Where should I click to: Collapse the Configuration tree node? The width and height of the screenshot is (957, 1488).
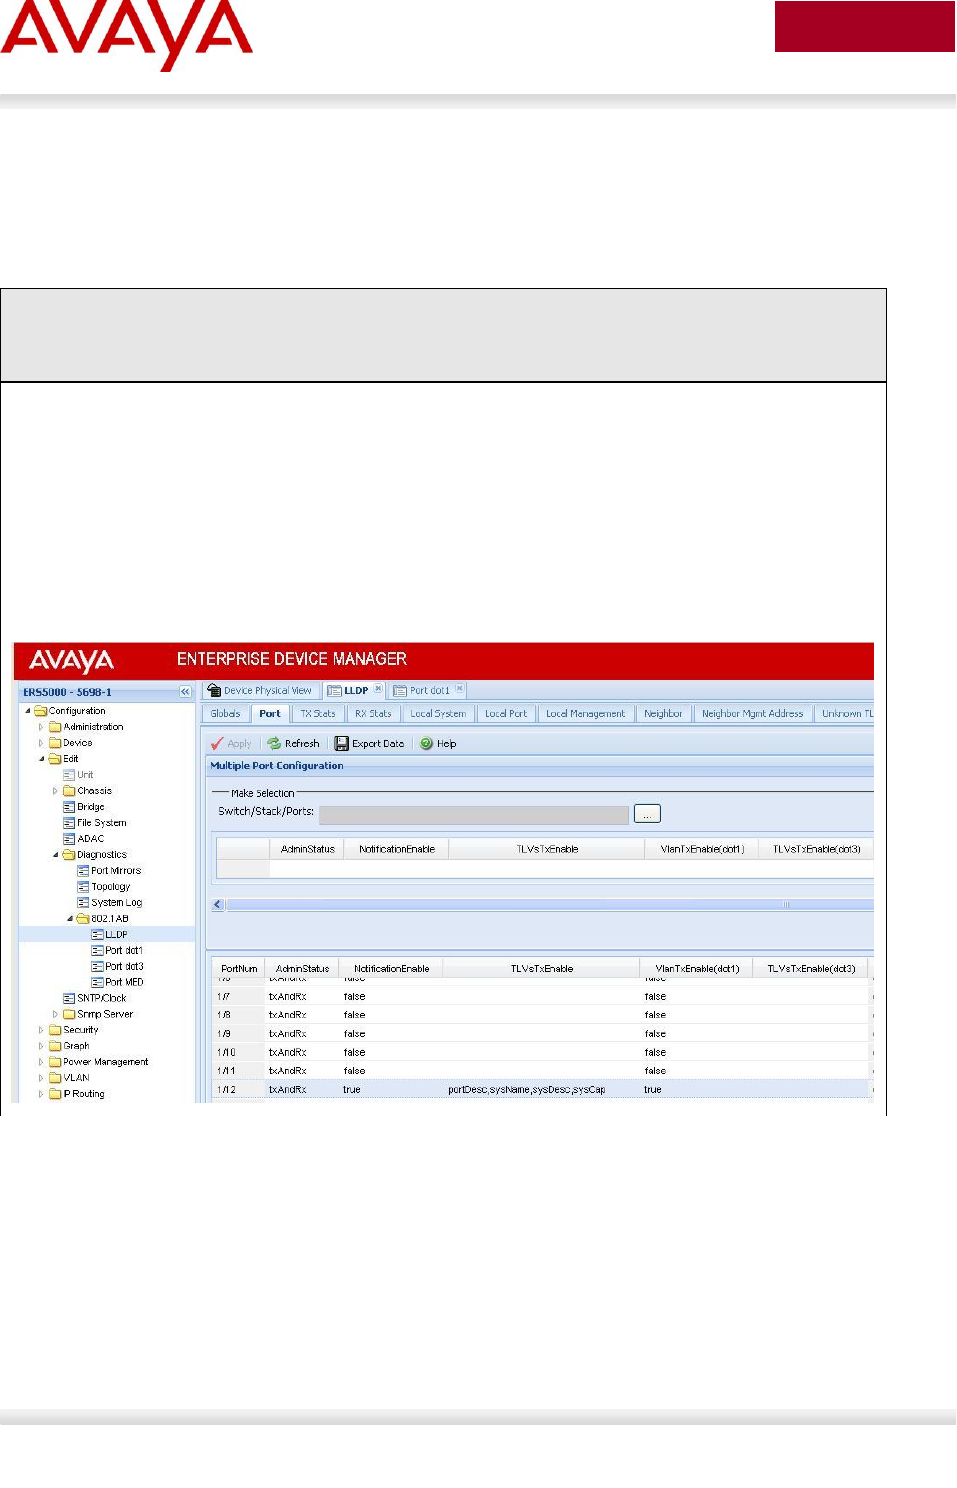coord(28,711)
